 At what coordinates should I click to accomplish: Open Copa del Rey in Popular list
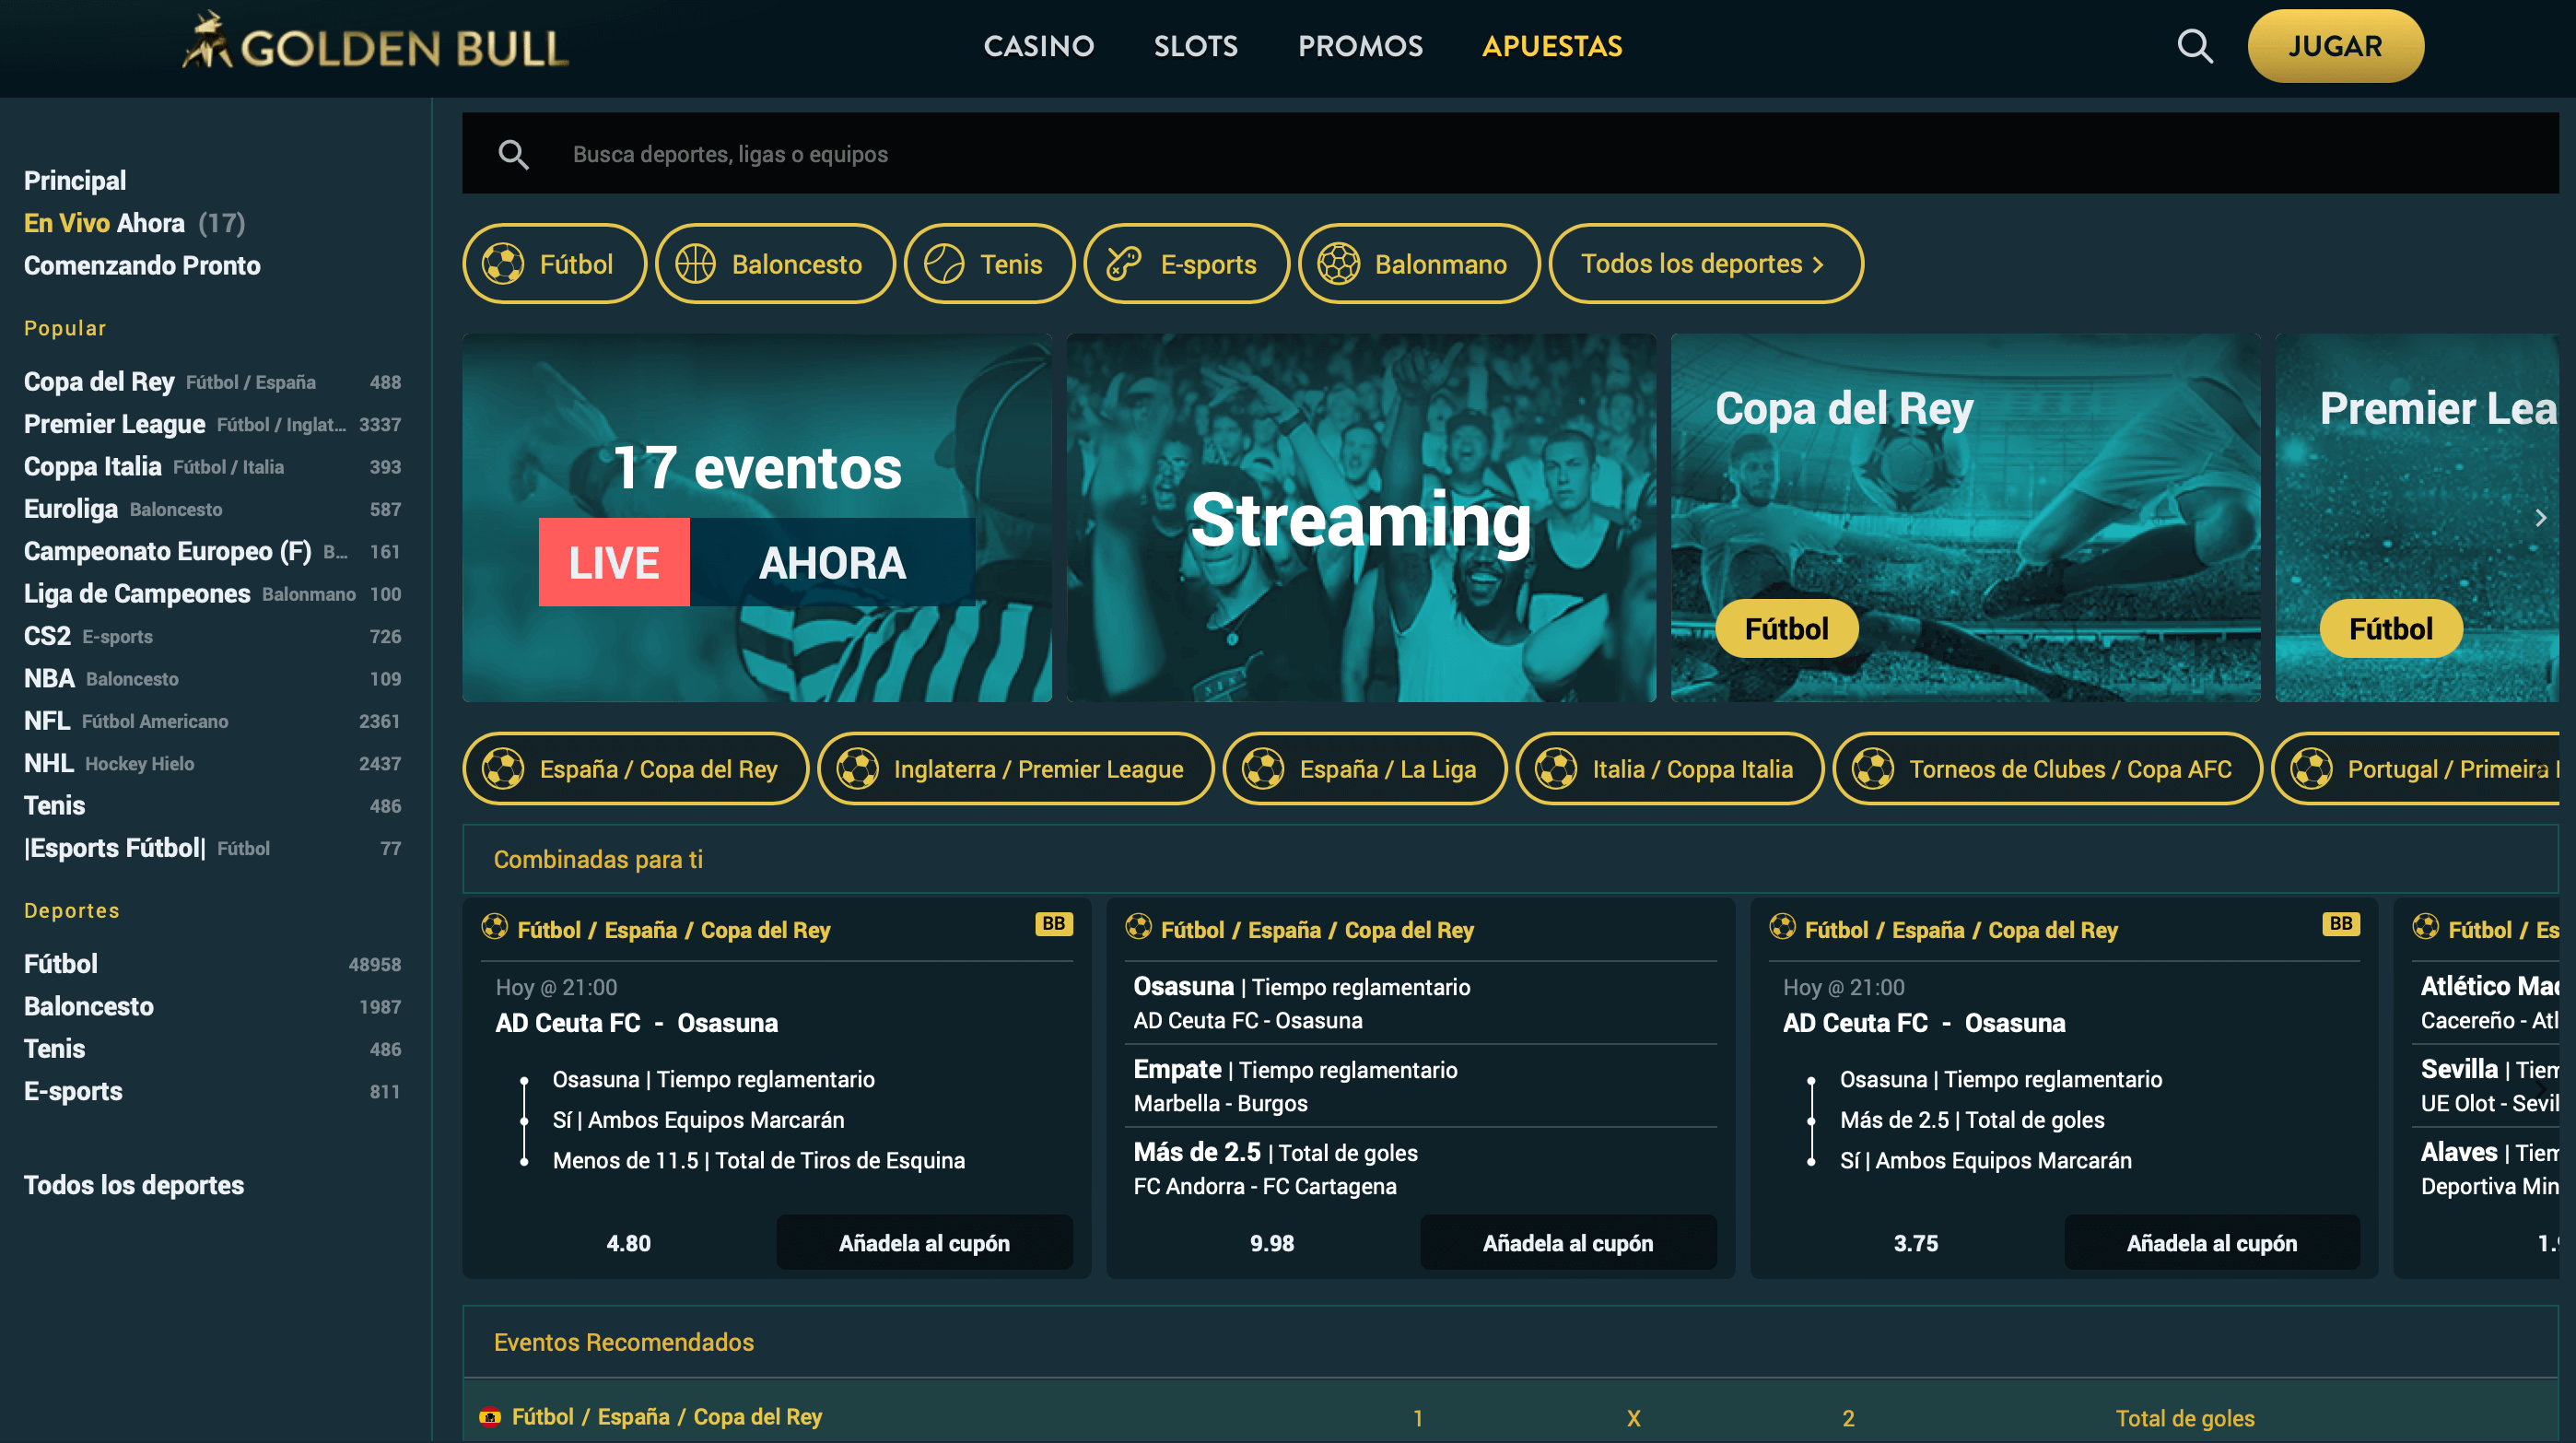coord(212,382)
